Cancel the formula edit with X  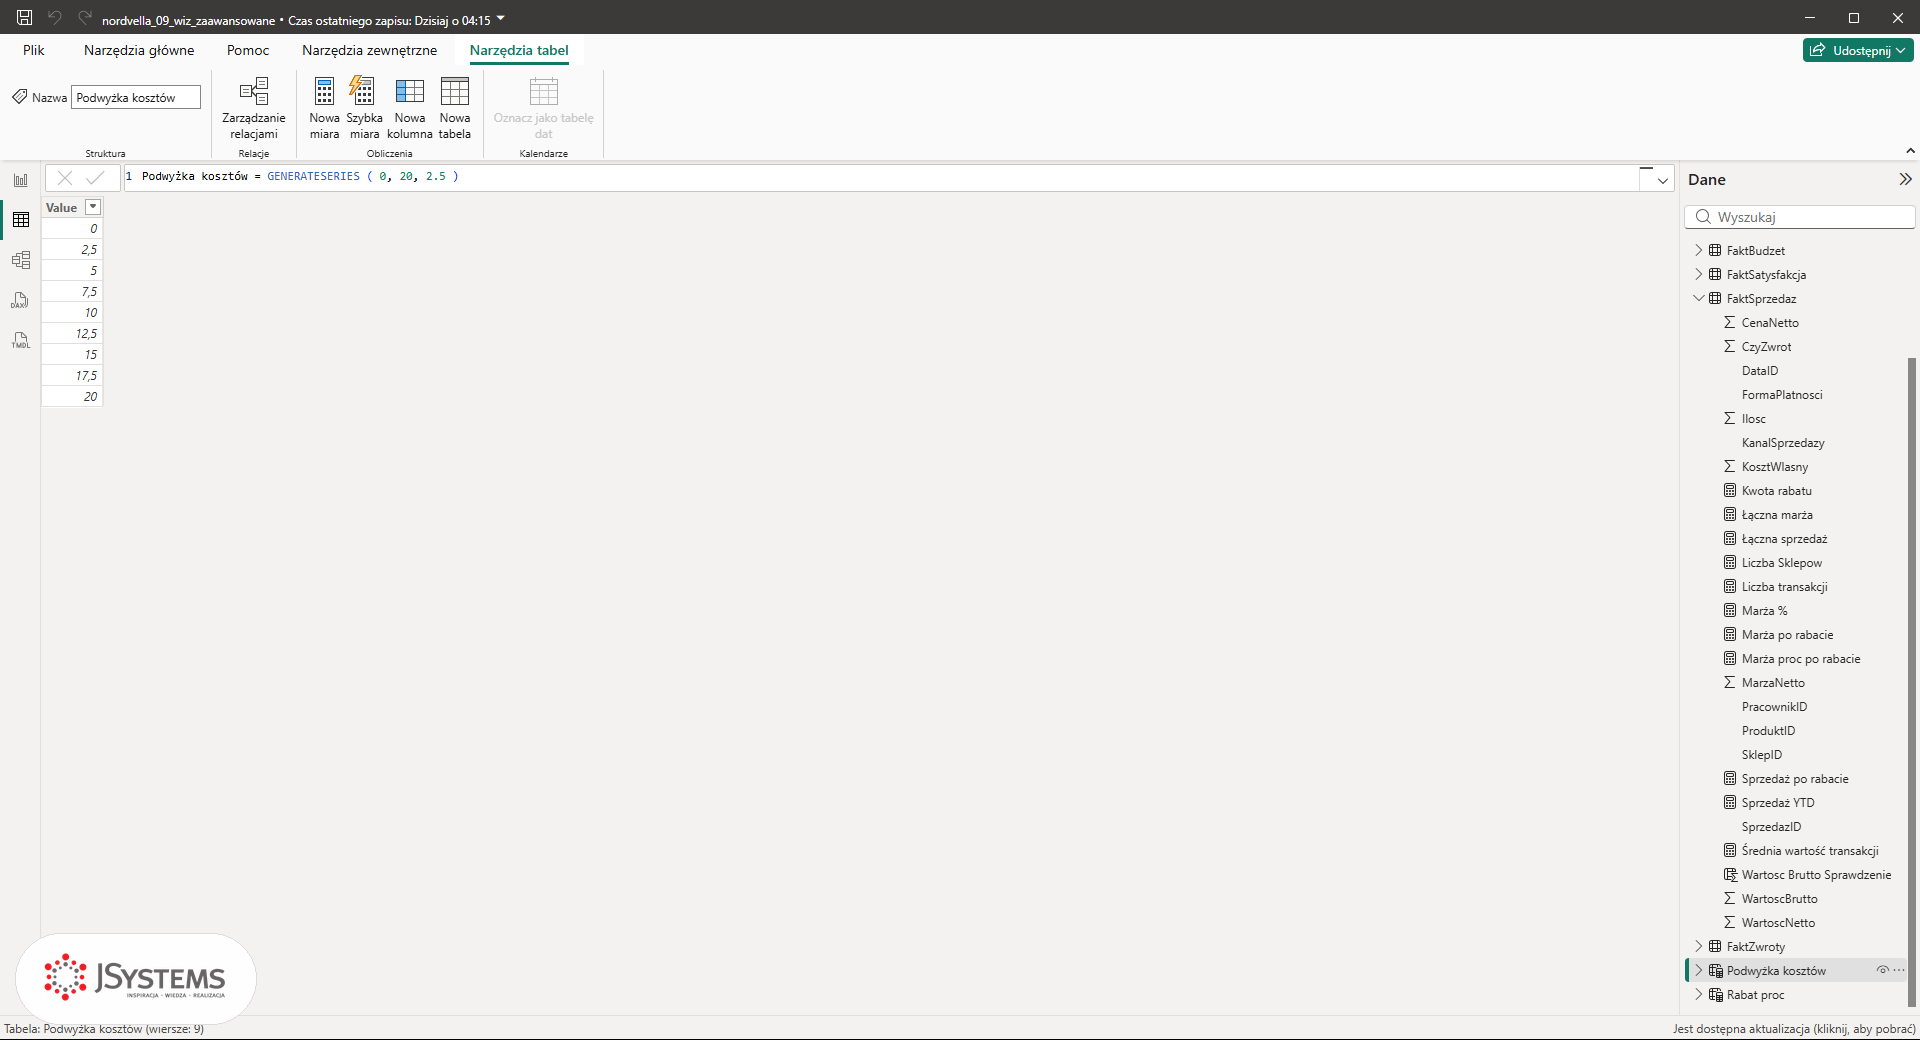pos(65,178)
